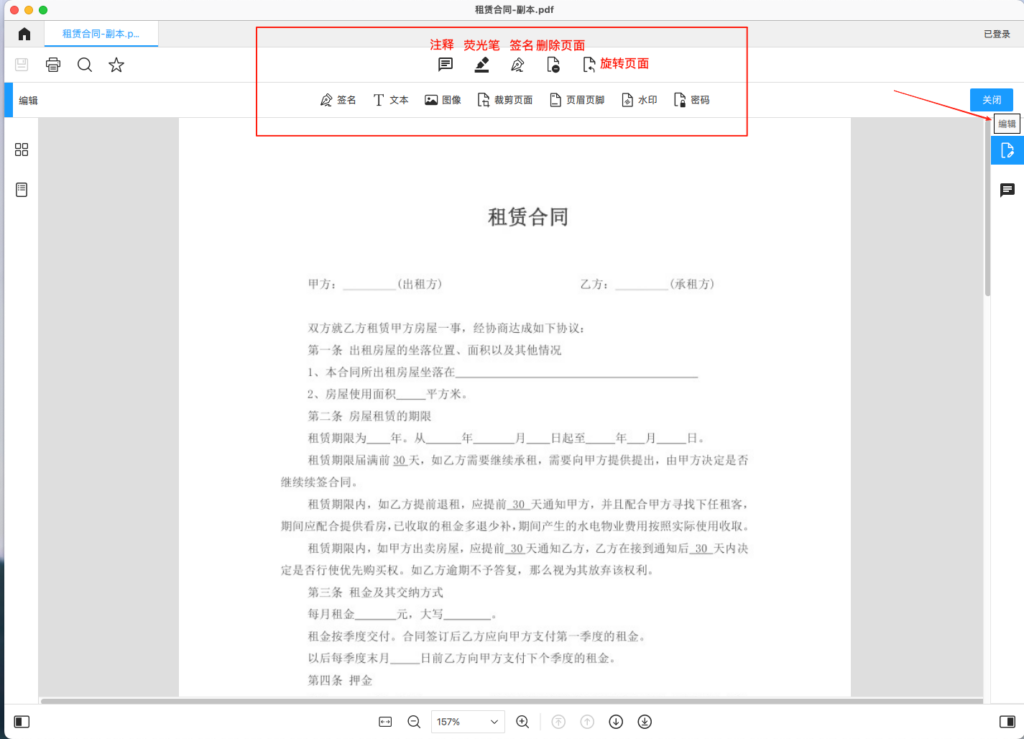Image resolution: width=1024 pixels, height=739 pixels.
Task: Select the highlighter (荧光笔) tool
Action: click(x=482, y=65)
